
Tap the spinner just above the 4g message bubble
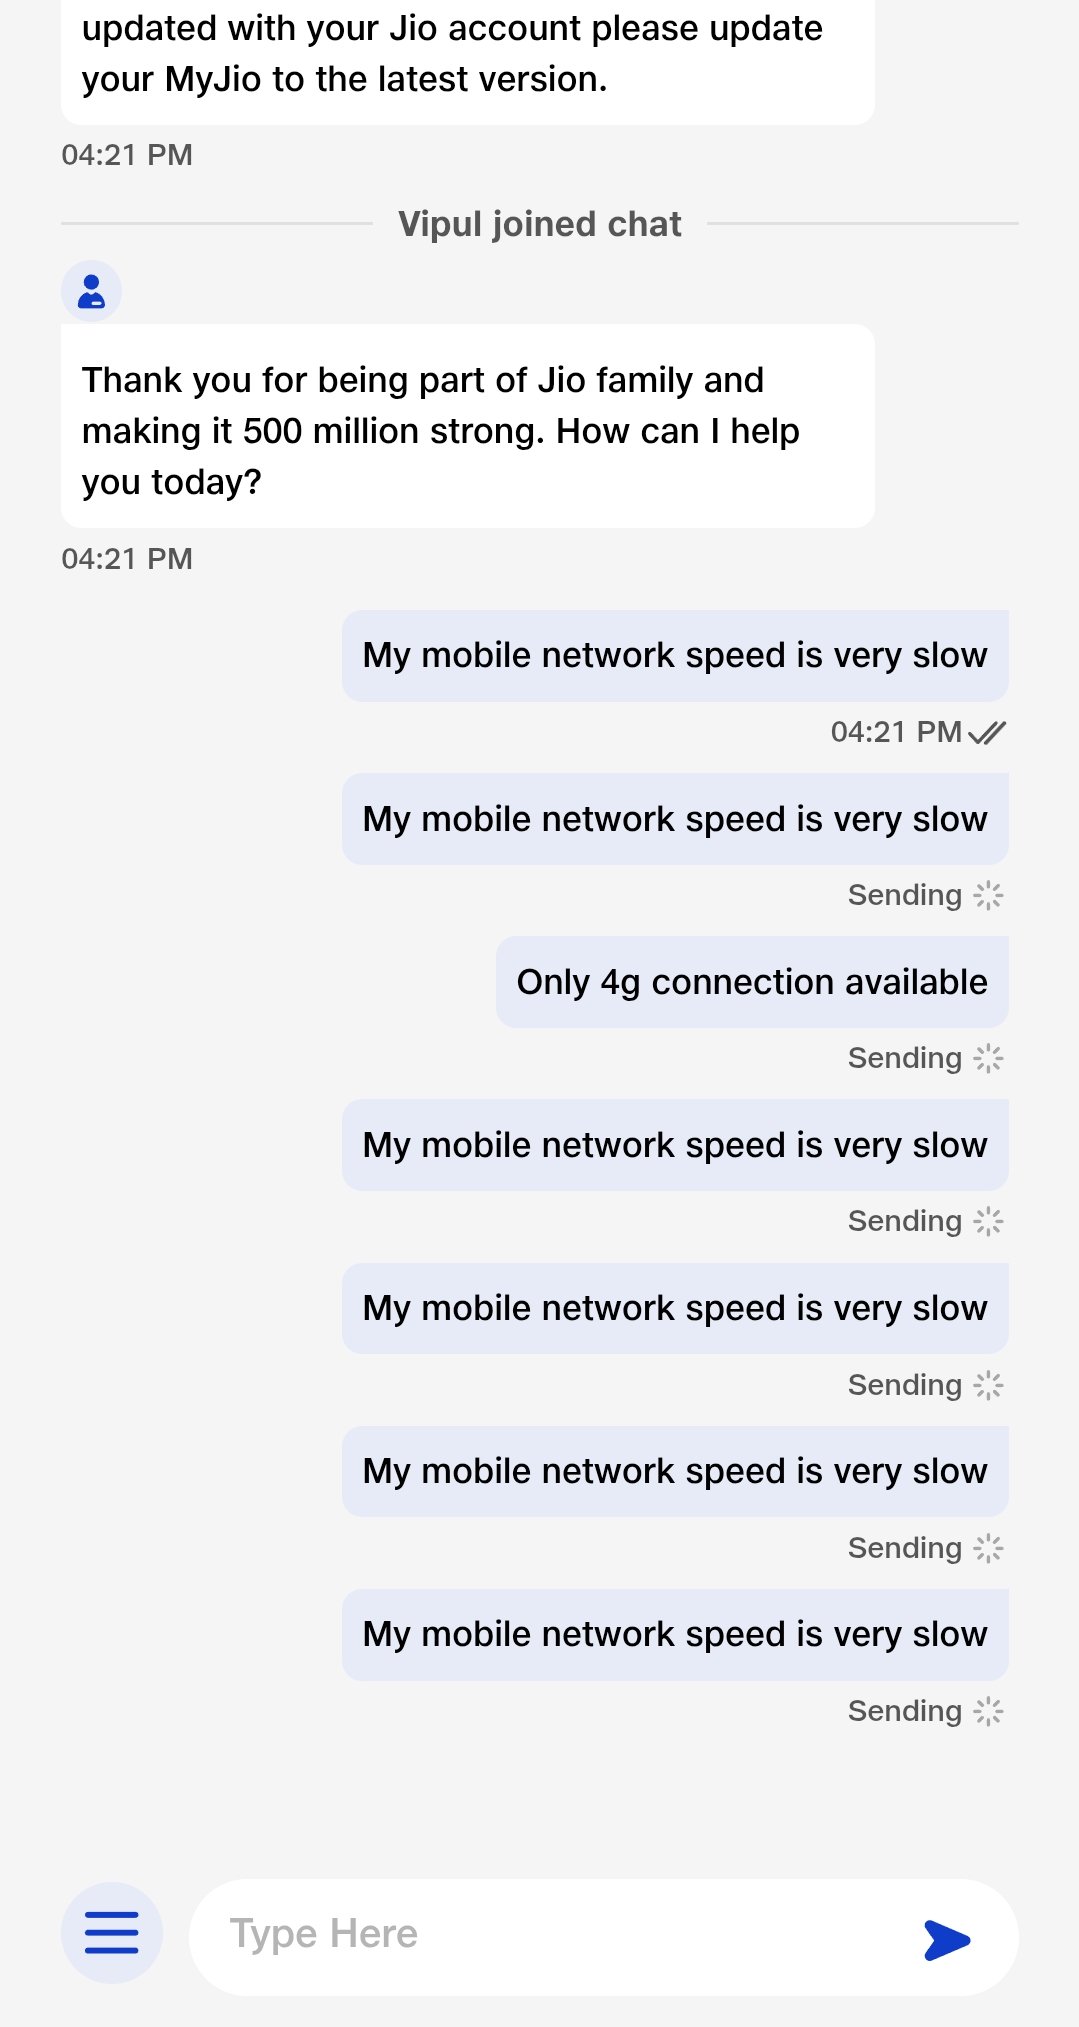988,895
